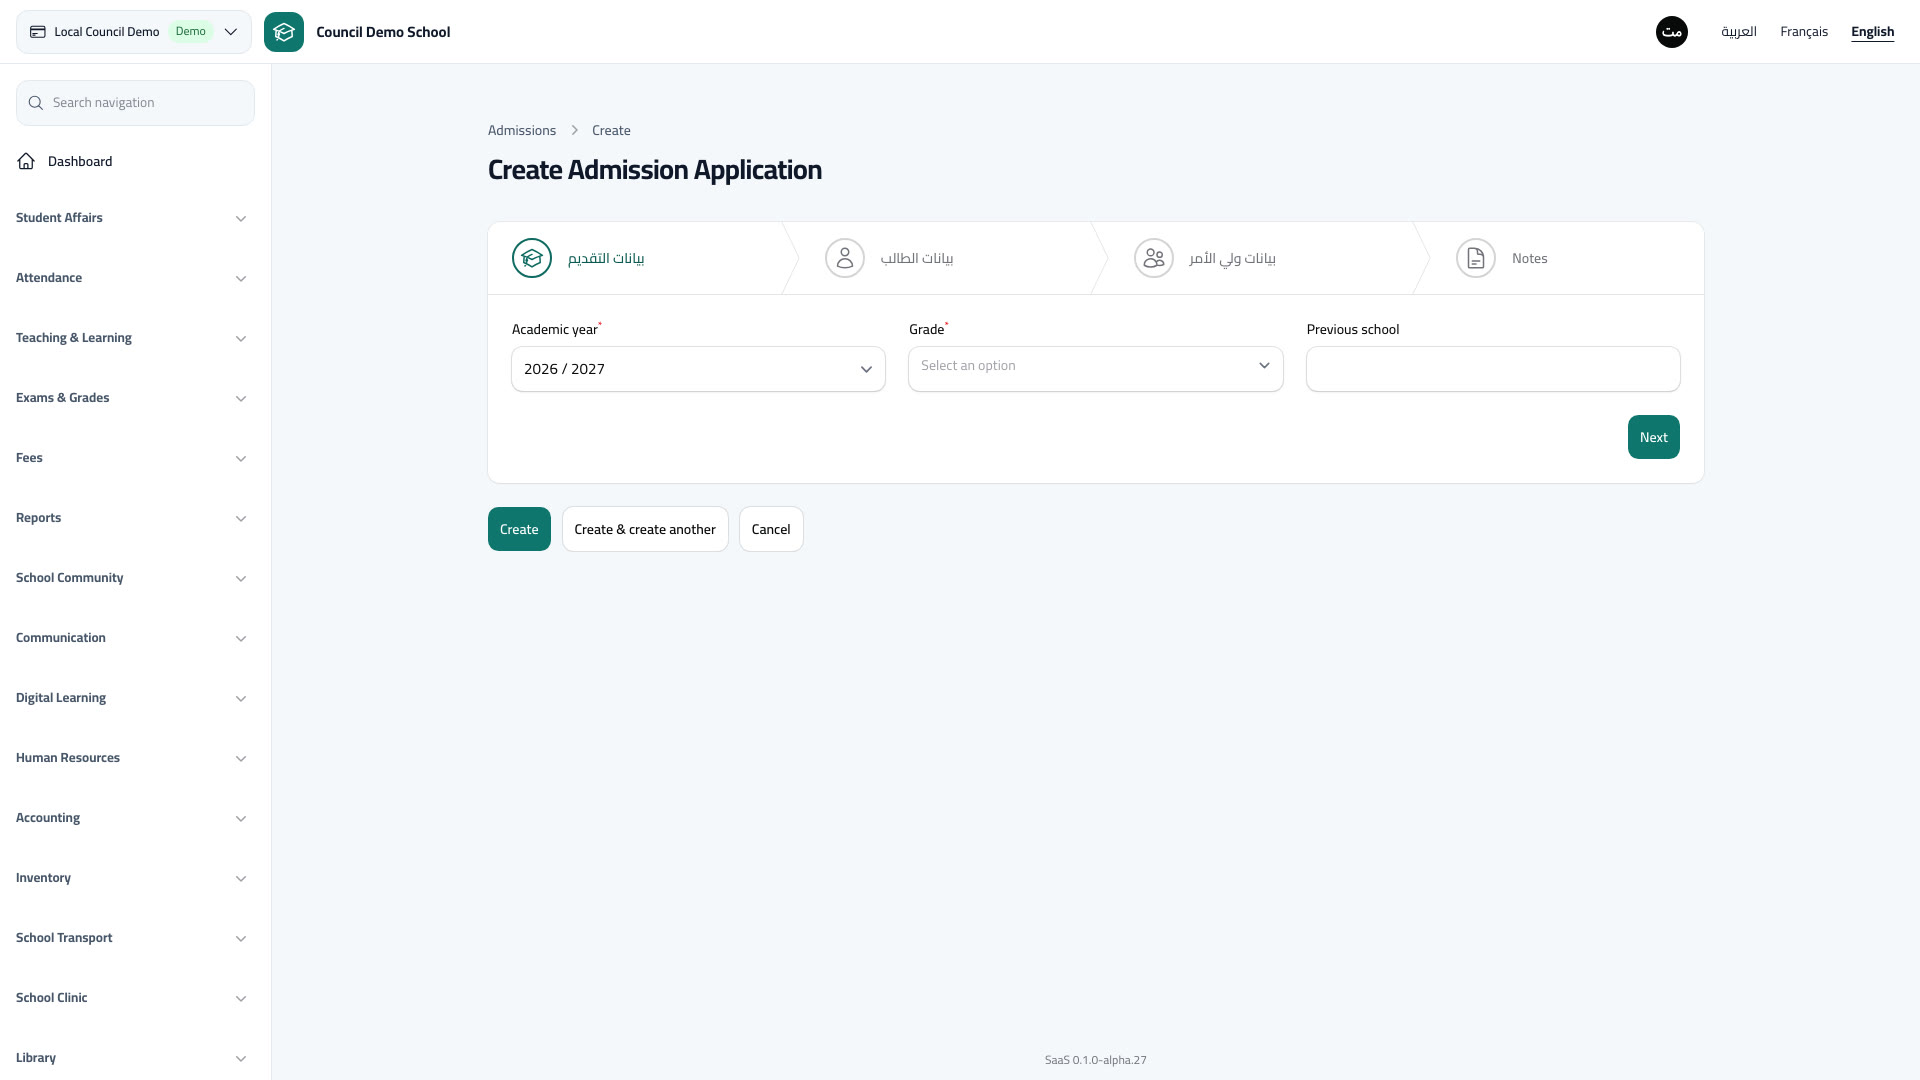The image size is (1920, 1080).
Task: Click Create & create another
Action: 645,529
